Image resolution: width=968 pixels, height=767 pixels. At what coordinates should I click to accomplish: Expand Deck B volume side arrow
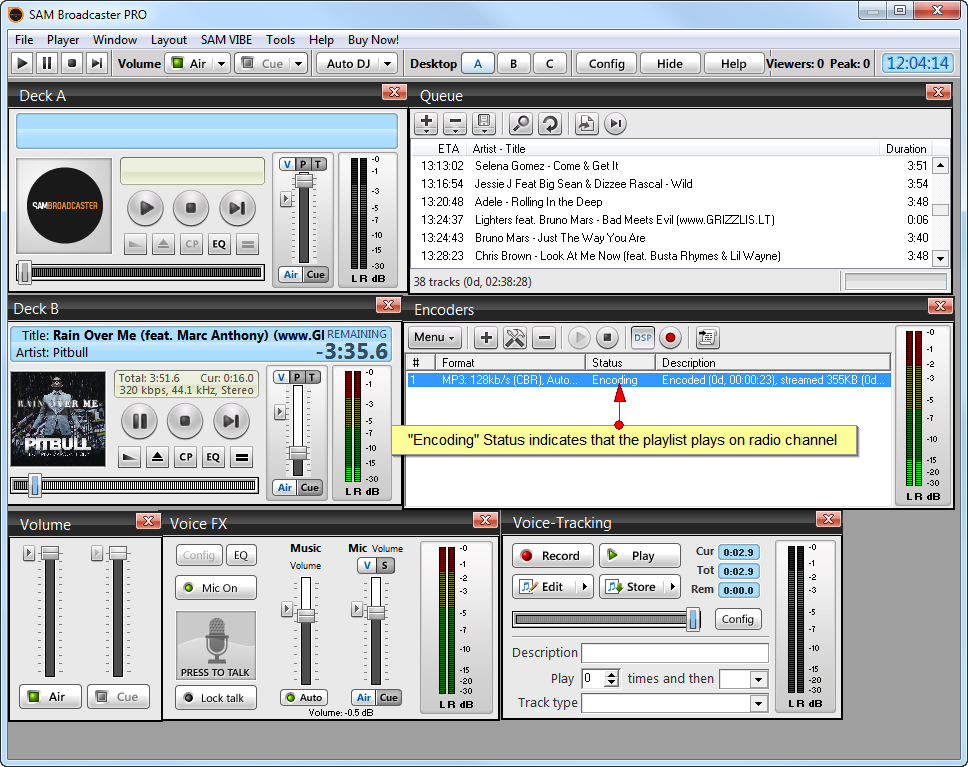[x=280, y=412]
